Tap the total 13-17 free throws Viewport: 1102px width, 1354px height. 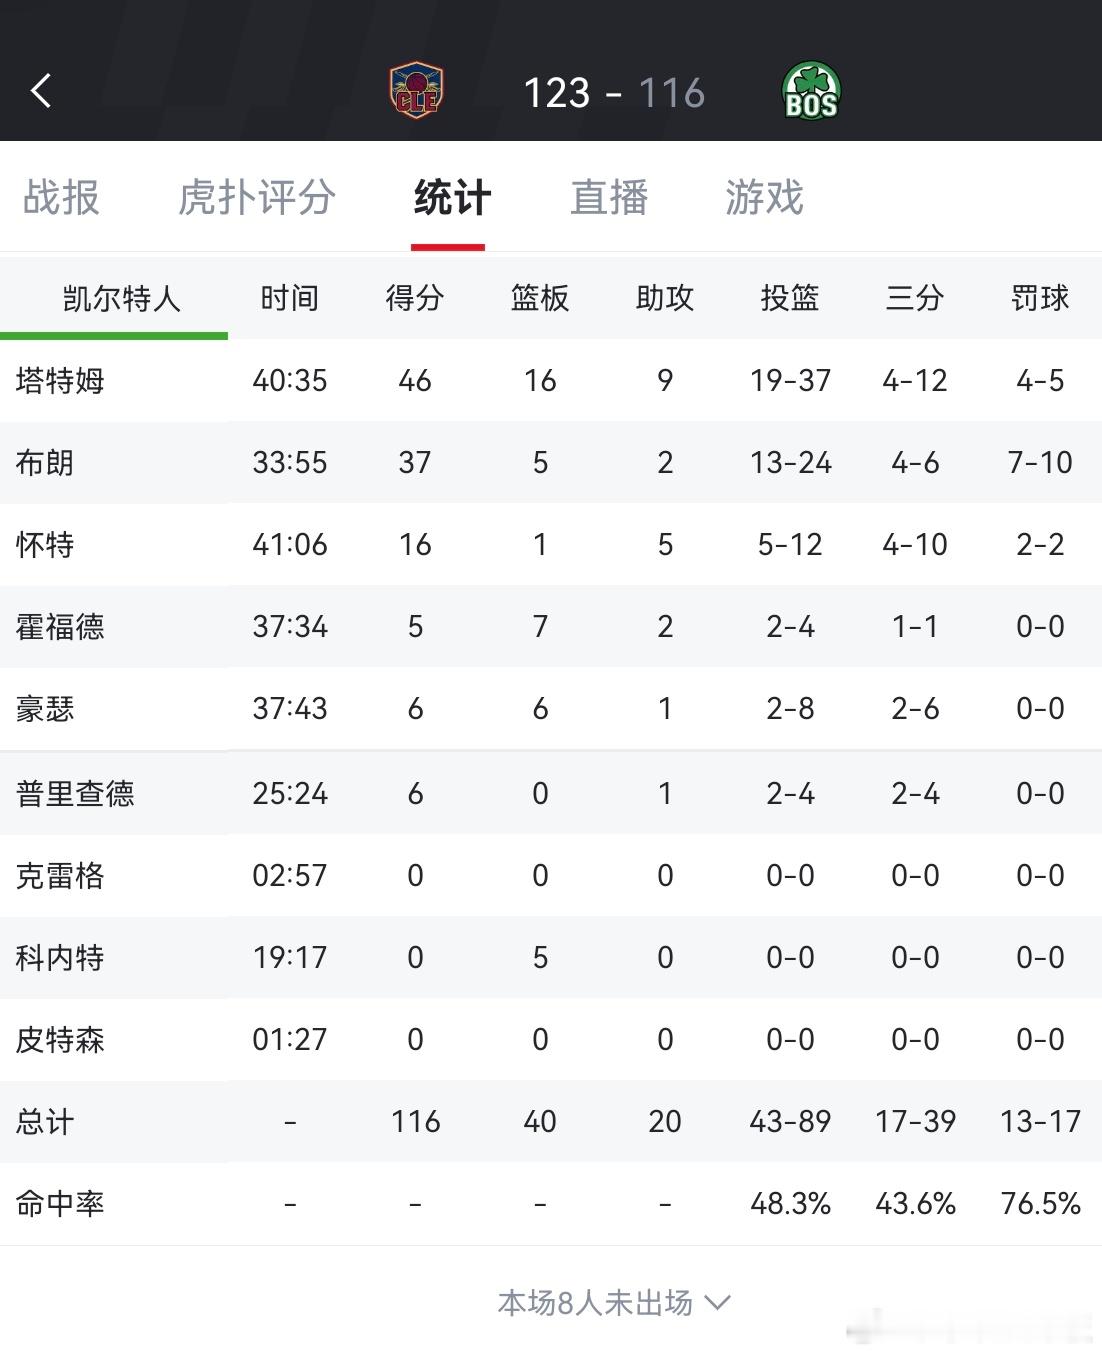click(x=1040, y=1121)
